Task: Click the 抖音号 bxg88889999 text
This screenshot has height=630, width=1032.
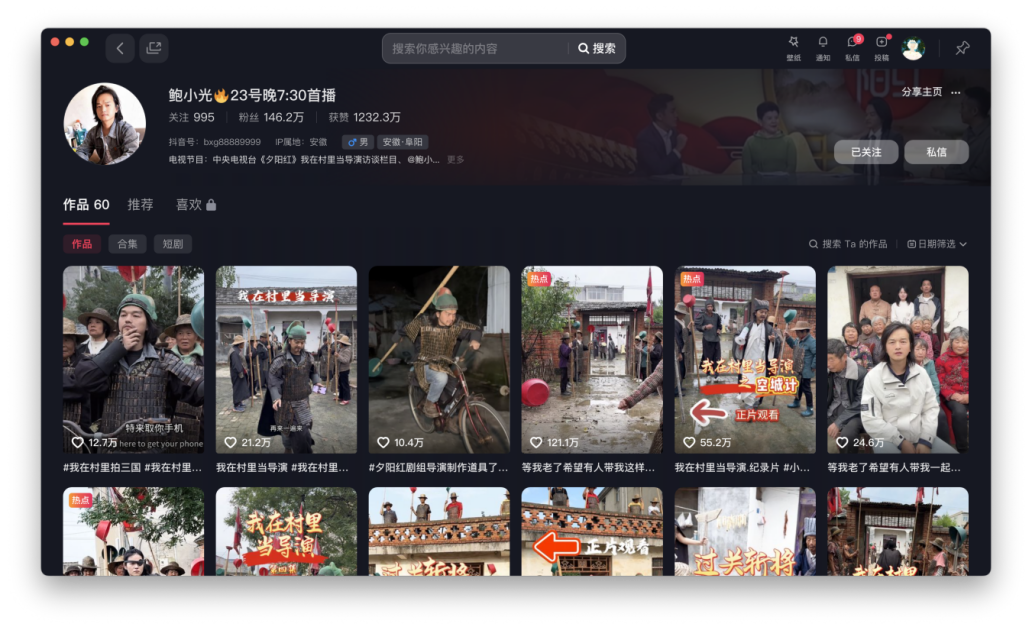Action: 215,142
